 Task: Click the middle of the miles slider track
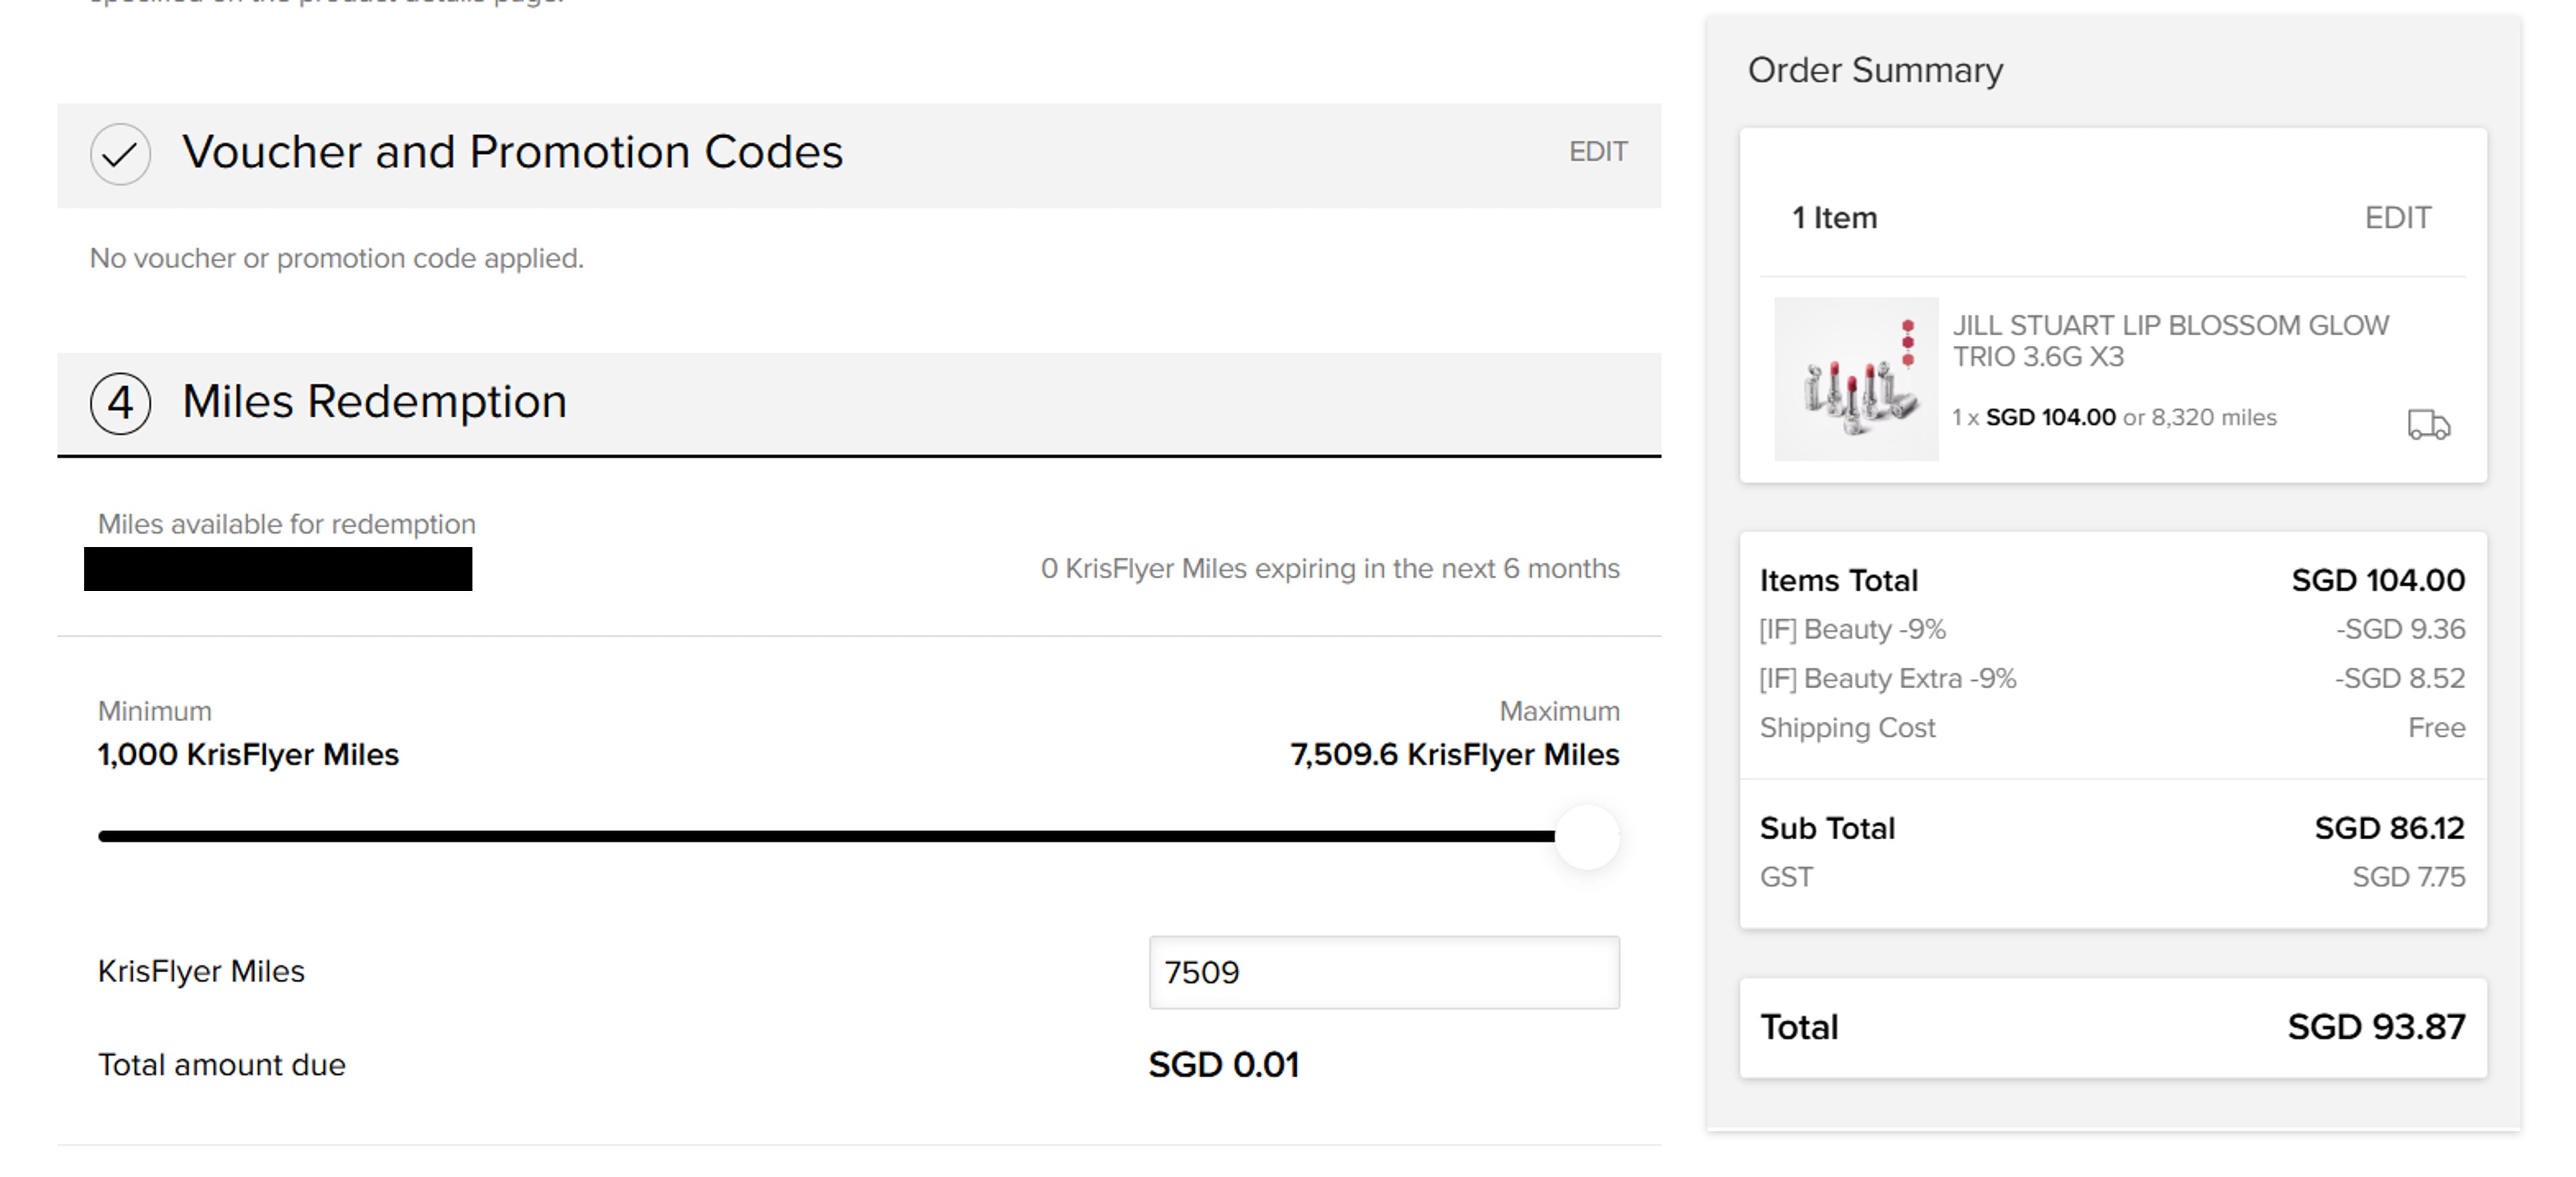pos(827,836)
